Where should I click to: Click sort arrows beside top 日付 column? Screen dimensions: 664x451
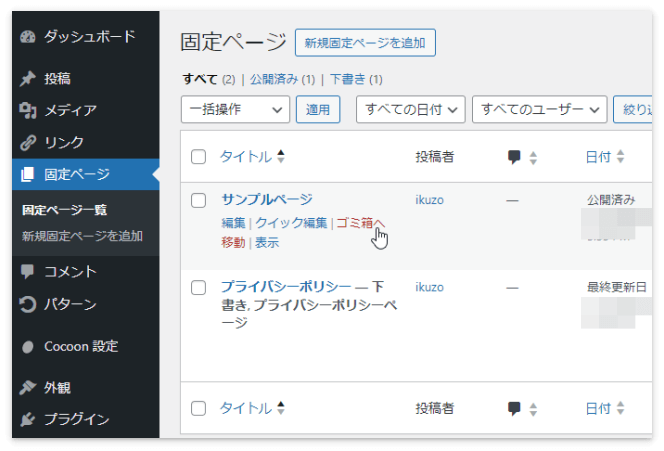point(620,156)
